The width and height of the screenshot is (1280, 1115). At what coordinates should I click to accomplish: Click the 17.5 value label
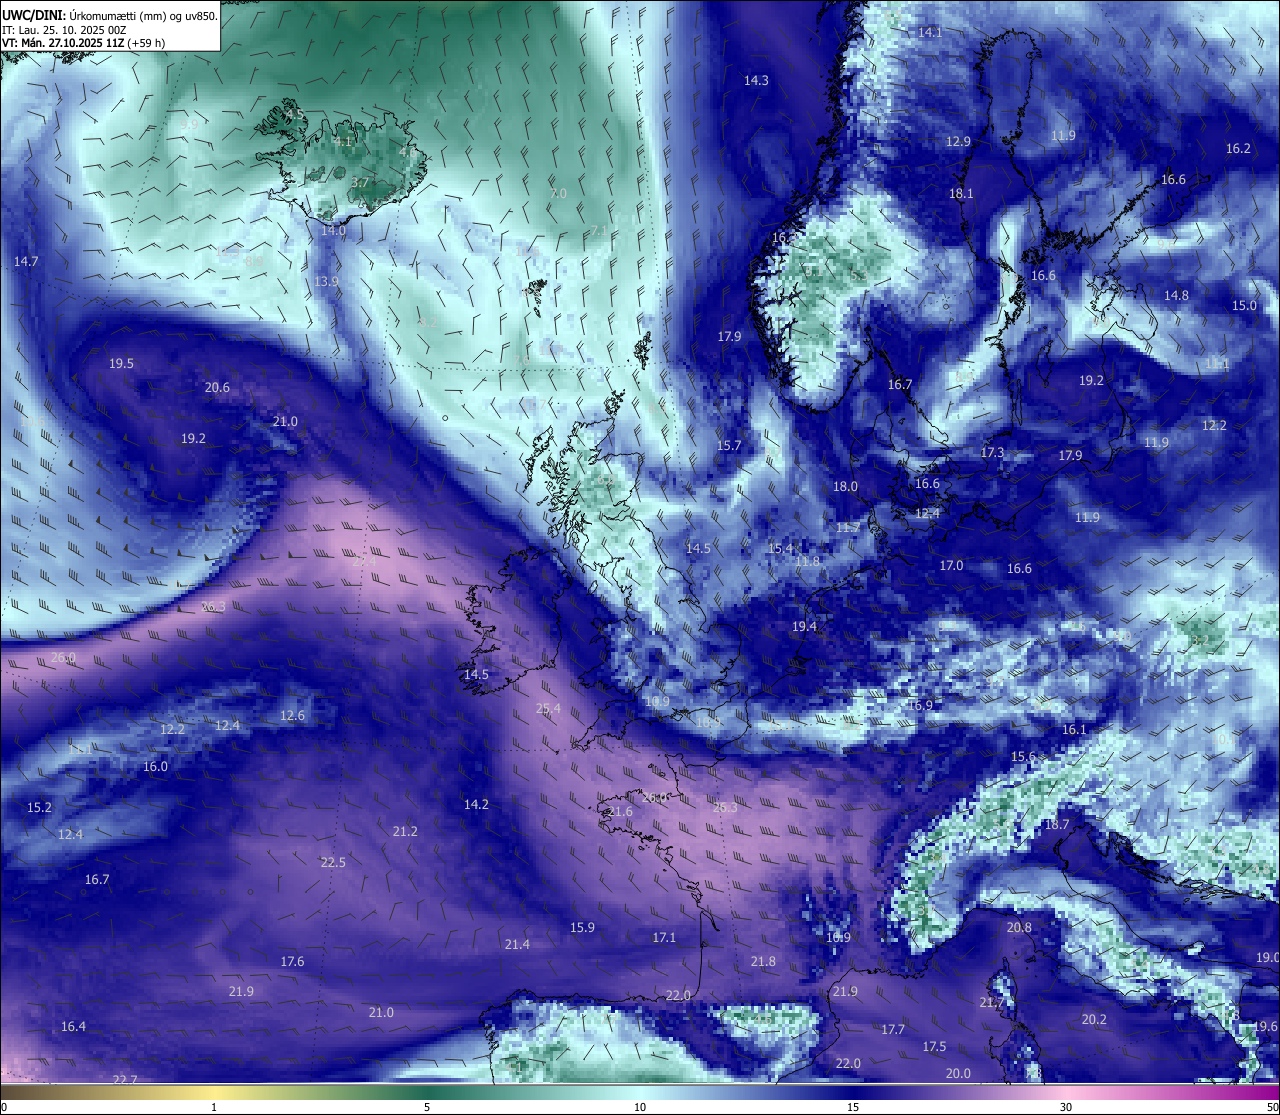pyautogui.click(x=934, y=1047)
